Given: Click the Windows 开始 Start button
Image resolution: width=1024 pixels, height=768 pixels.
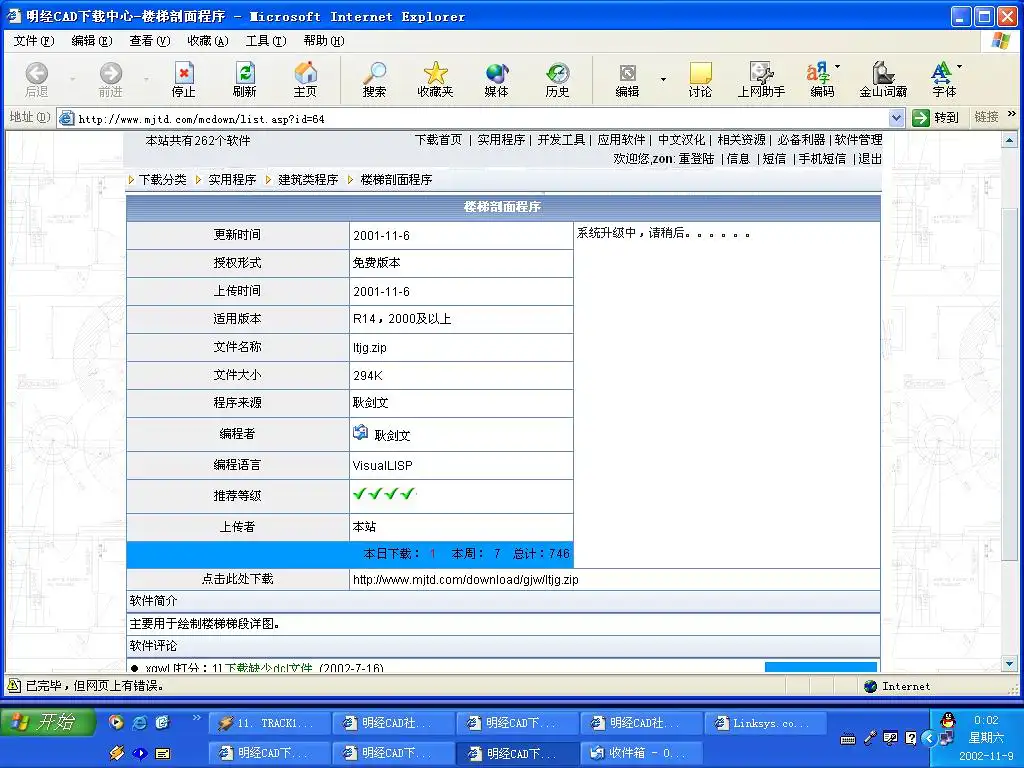Looking at the screenshot, I should coord(48,722).
